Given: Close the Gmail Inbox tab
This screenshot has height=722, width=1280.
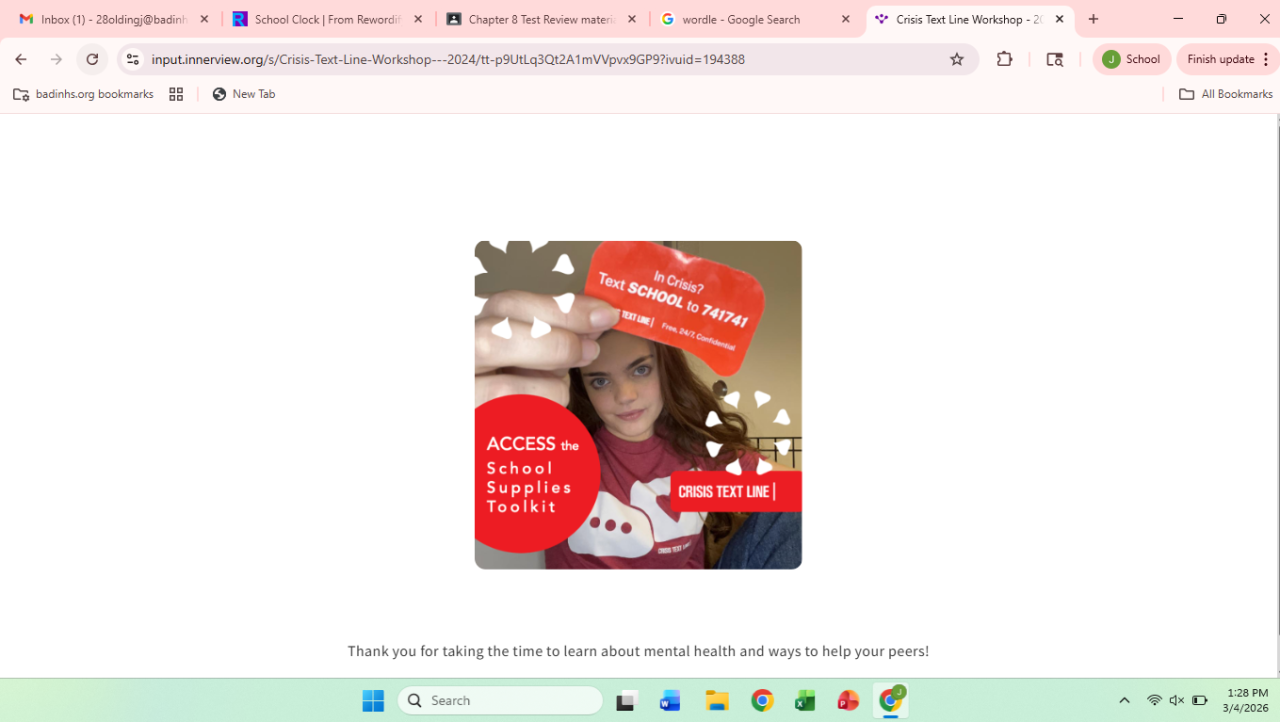Looking at the screenshot, I should pyautogui.click(x=204, y=19).
